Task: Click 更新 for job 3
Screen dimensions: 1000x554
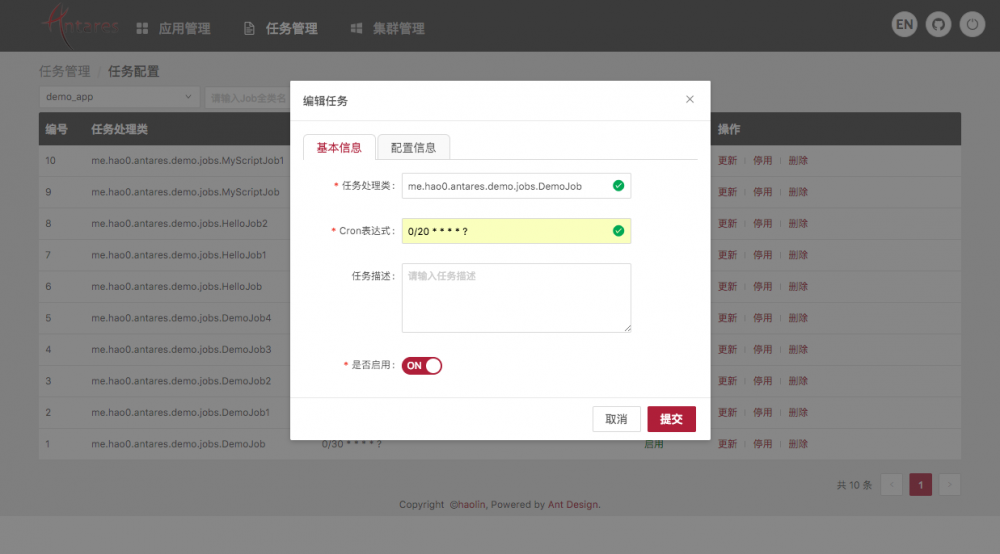Action: [727, 381]
